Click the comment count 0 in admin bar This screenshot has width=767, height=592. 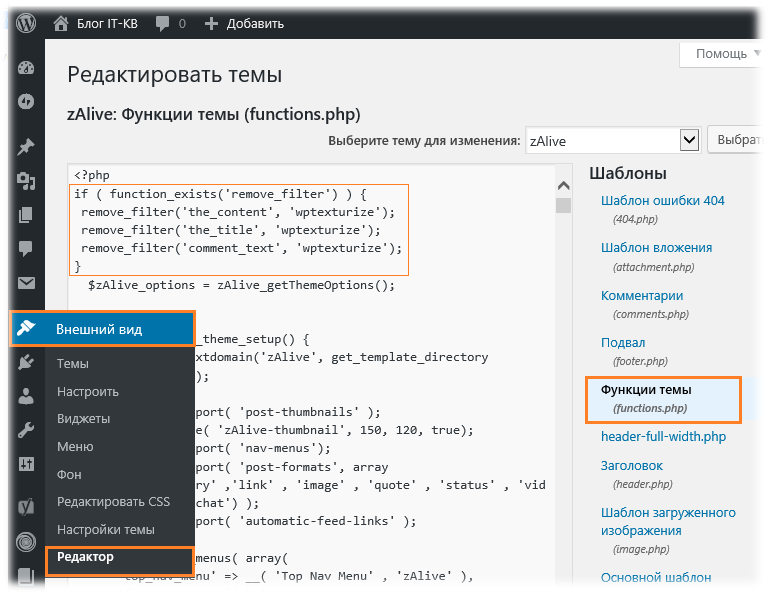tap(182, 23)
